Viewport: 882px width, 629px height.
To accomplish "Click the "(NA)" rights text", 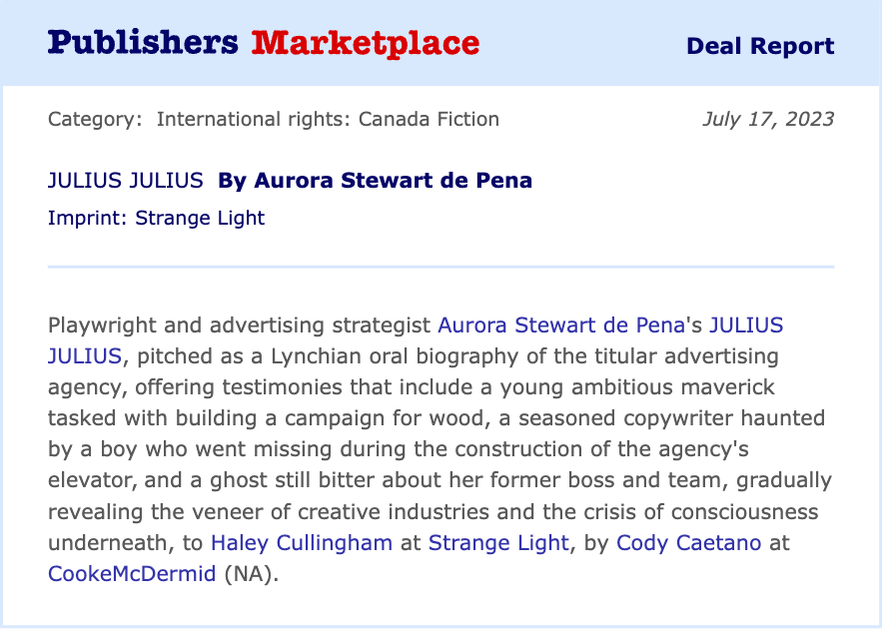I will coord(248,574).
